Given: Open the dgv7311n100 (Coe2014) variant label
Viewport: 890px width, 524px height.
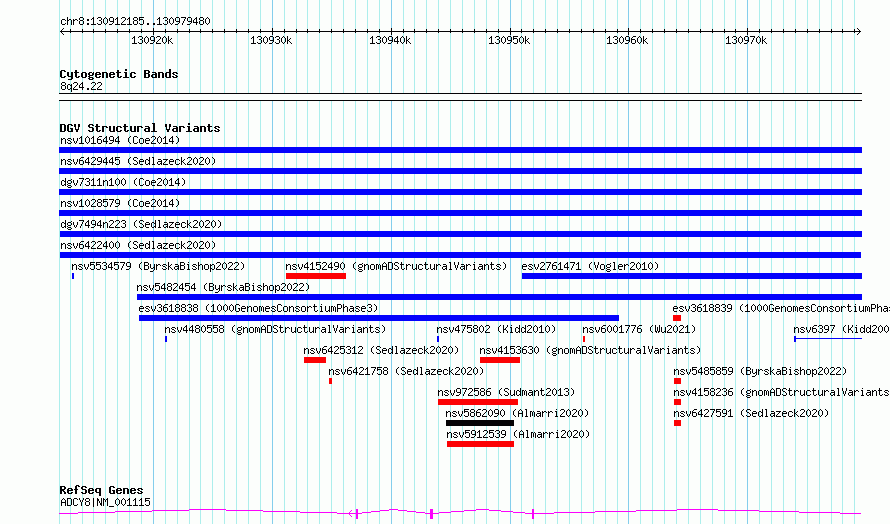Looking at the screenshot, I should (123, 182).
